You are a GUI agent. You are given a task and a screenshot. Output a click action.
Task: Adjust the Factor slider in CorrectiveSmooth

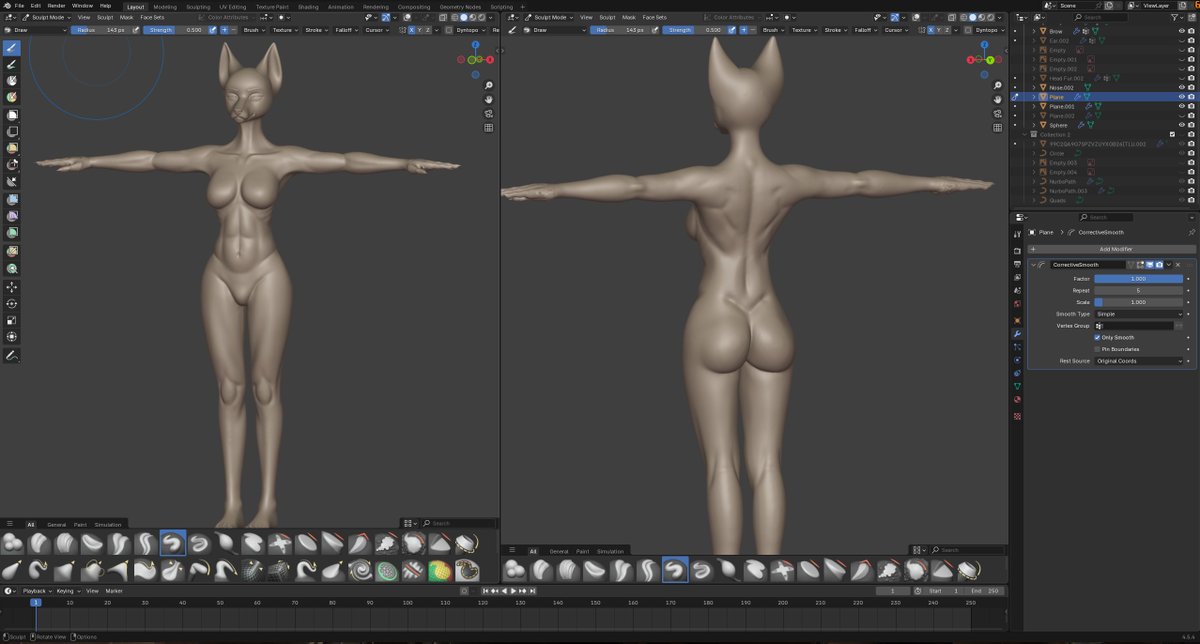coord(1139,279)
